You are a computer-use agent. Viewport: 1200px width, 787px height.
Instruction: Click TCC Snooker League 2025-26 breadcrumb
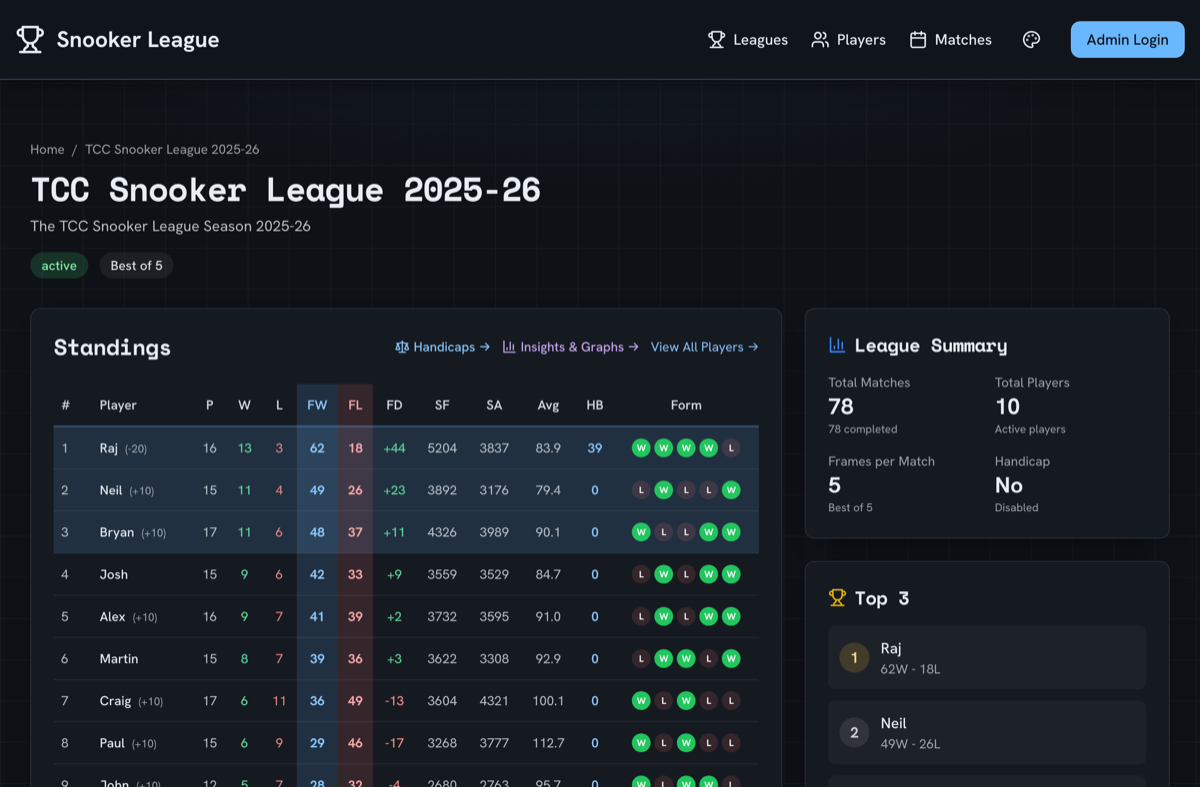click(172, 149)
